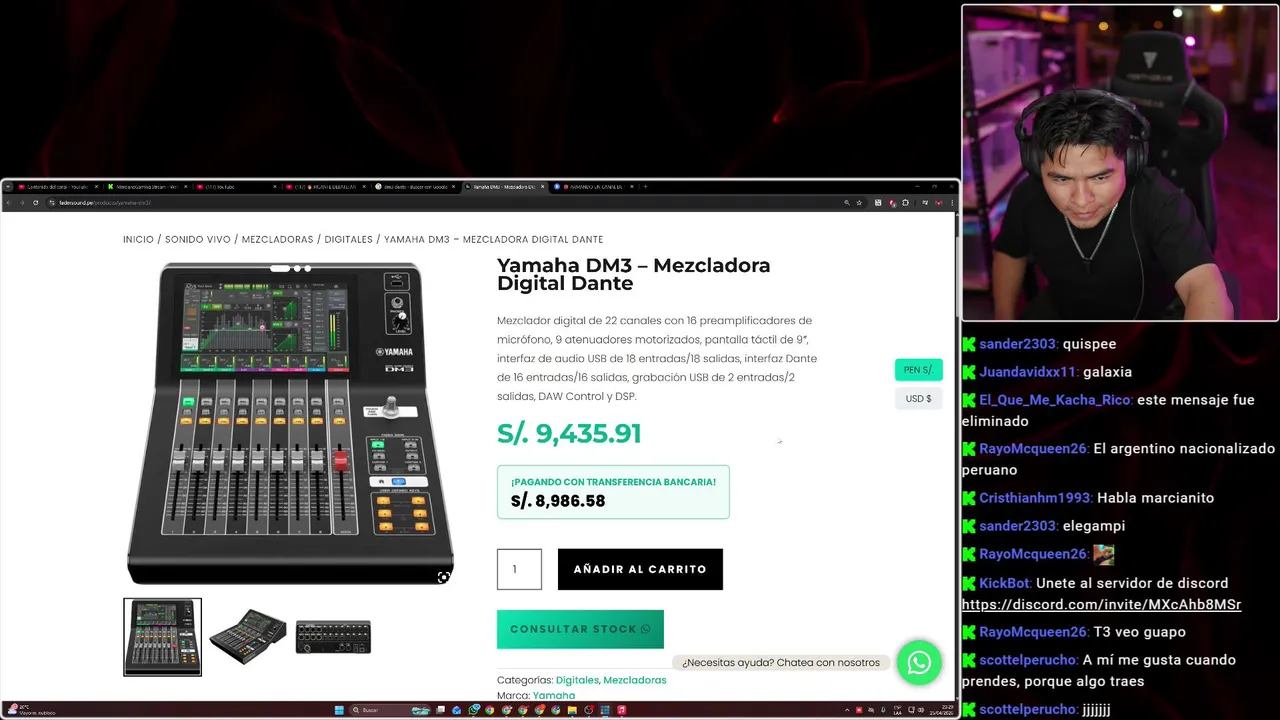Click the image zoom magnifier icon on product photo
1280x720 pixels.
click(443, 577)
